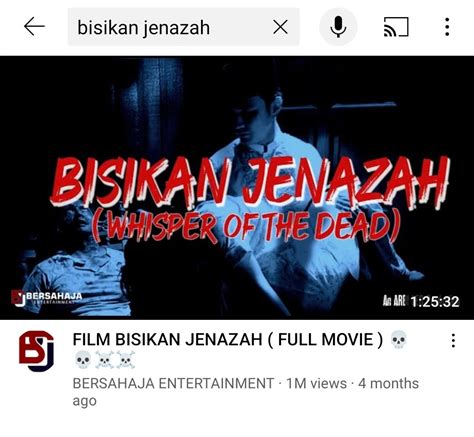The width and height of the screenshot is (474, 437).
Task: Open video options three-dot menu
Action: click(453, 340)
